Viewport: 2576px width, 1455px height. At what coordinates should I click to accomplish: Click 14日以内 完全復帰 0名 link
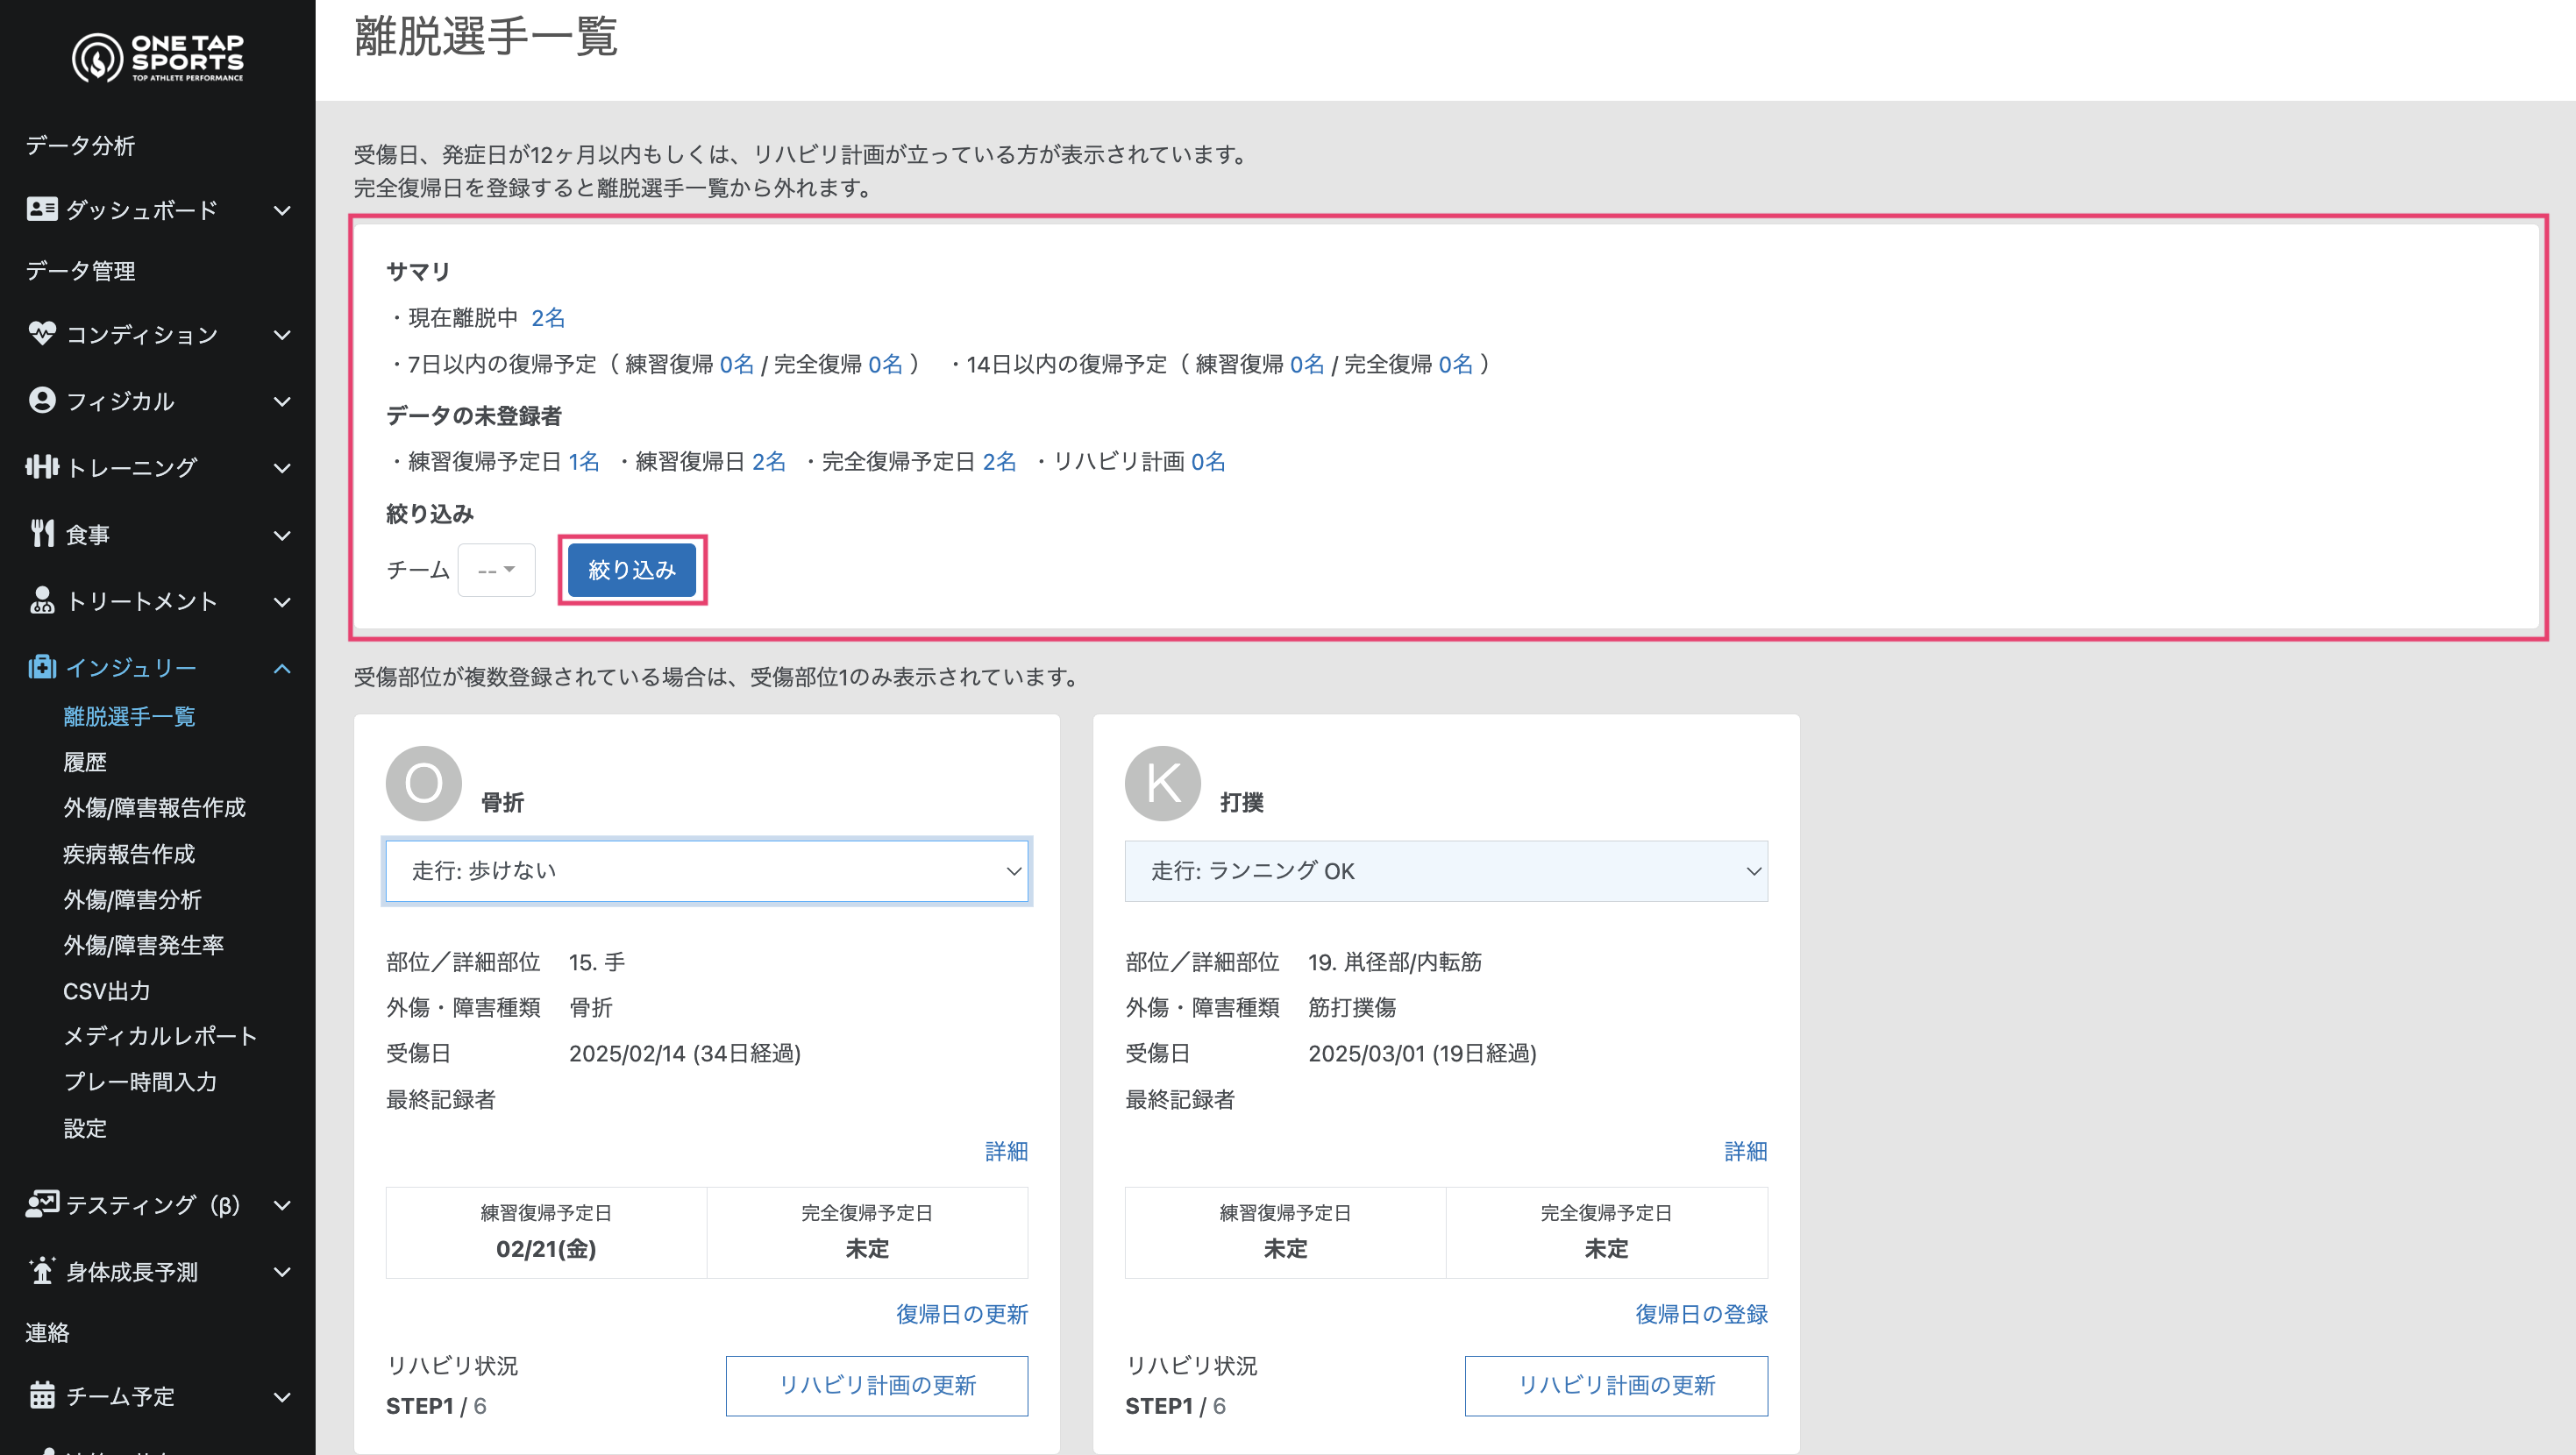(1456, 364)
